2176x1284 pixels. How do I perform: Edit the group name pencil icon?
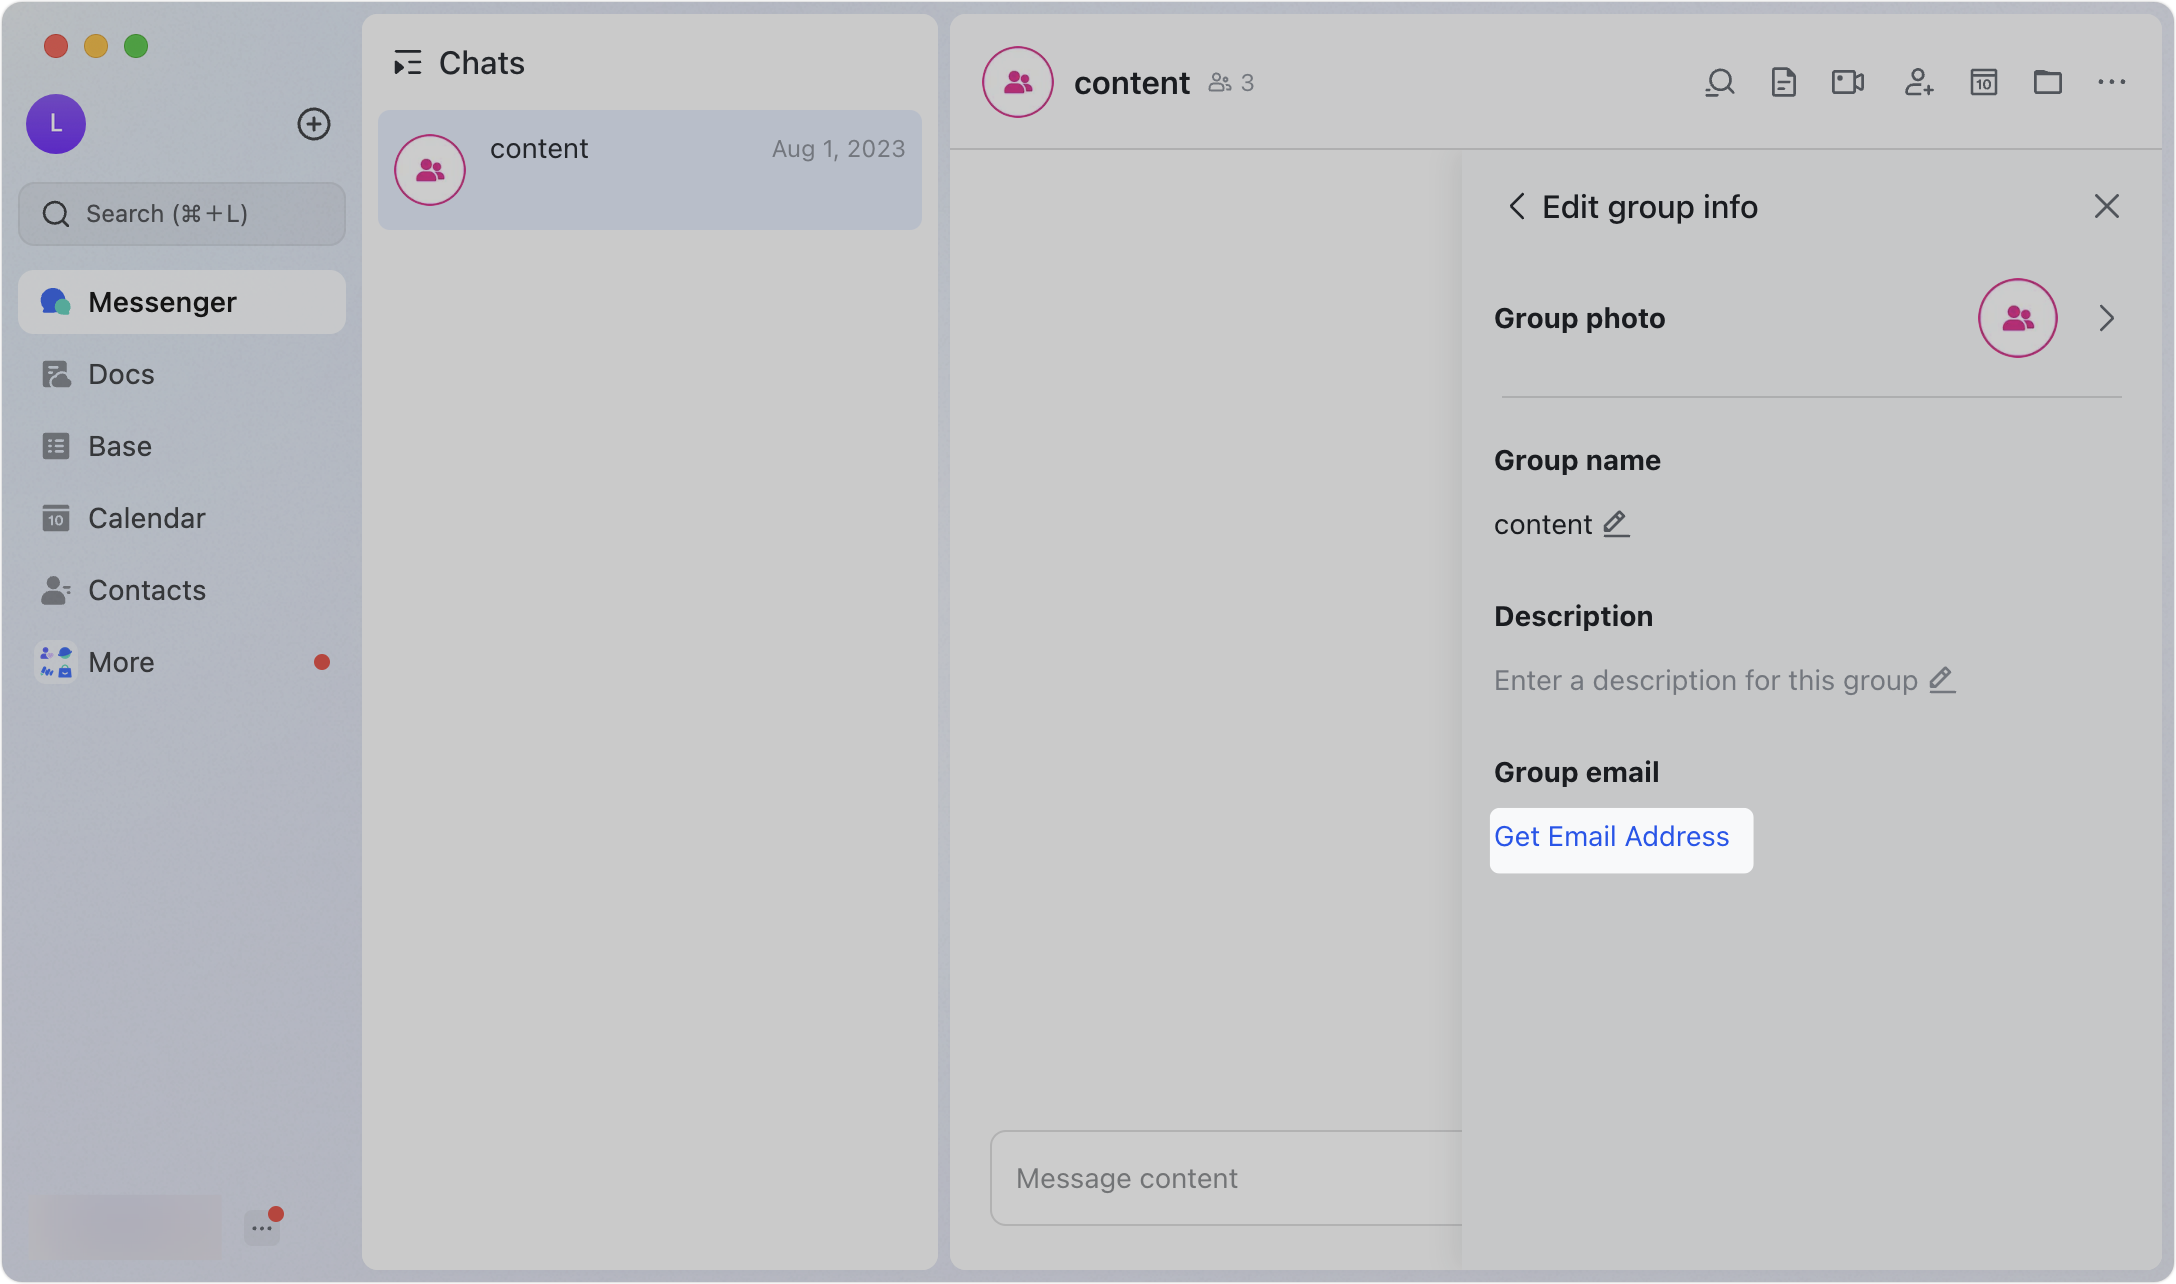(1617, 524)
